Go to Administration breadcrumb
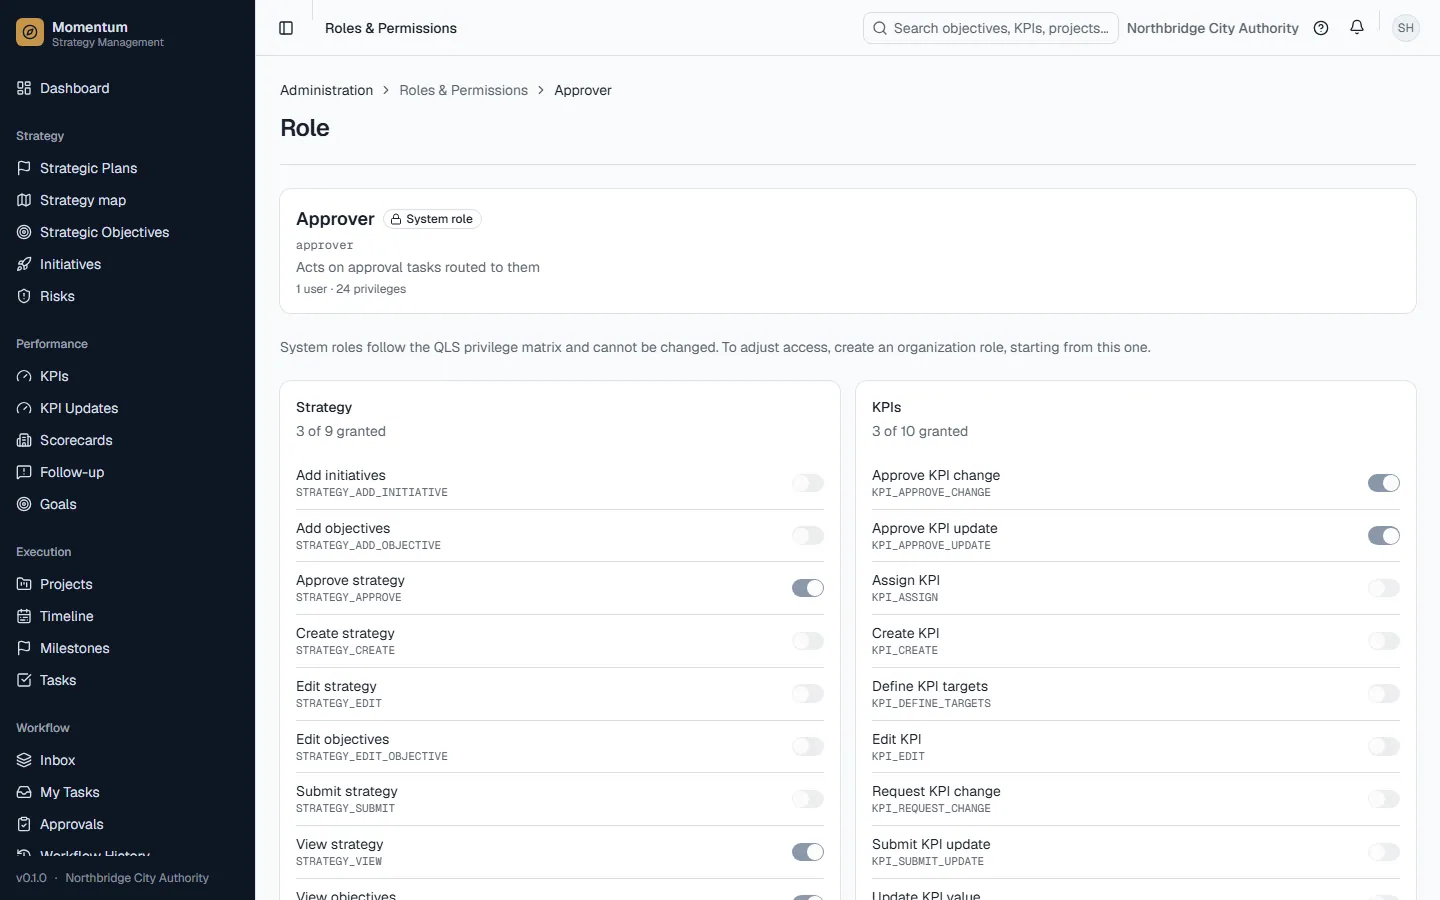Screen dimensions: 1440x900 326,90
